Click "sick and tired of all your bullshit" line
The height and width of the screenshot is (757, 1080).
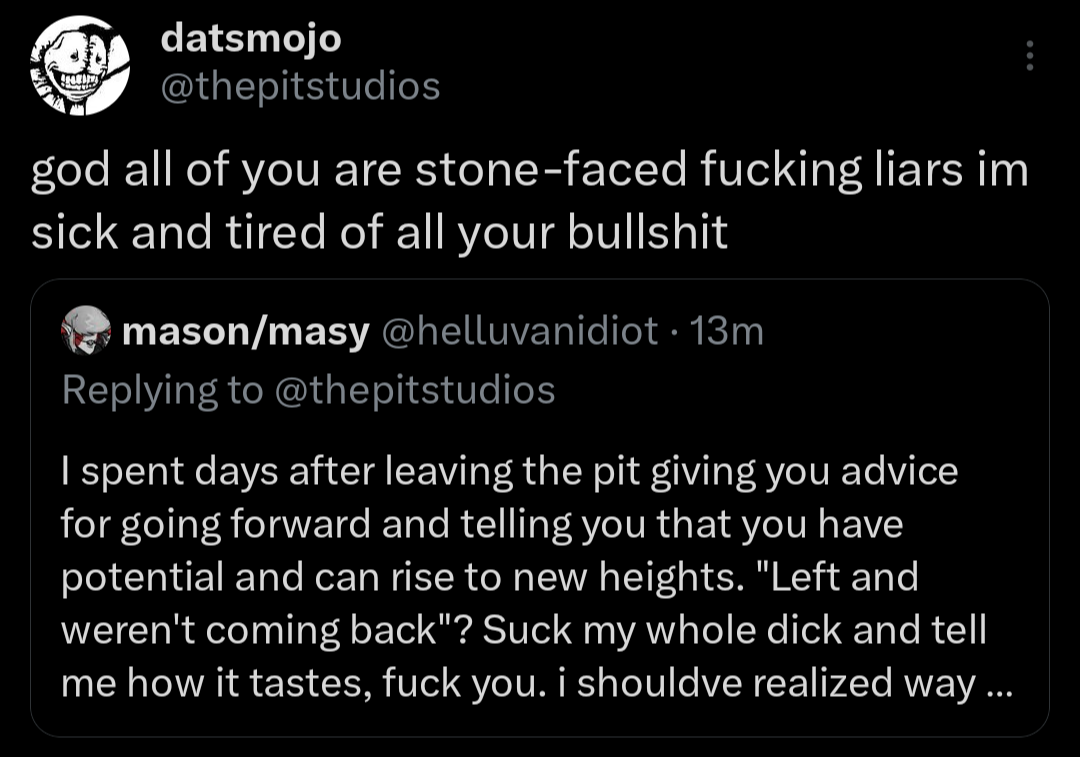pyautogui.click(x=379, y=232)
